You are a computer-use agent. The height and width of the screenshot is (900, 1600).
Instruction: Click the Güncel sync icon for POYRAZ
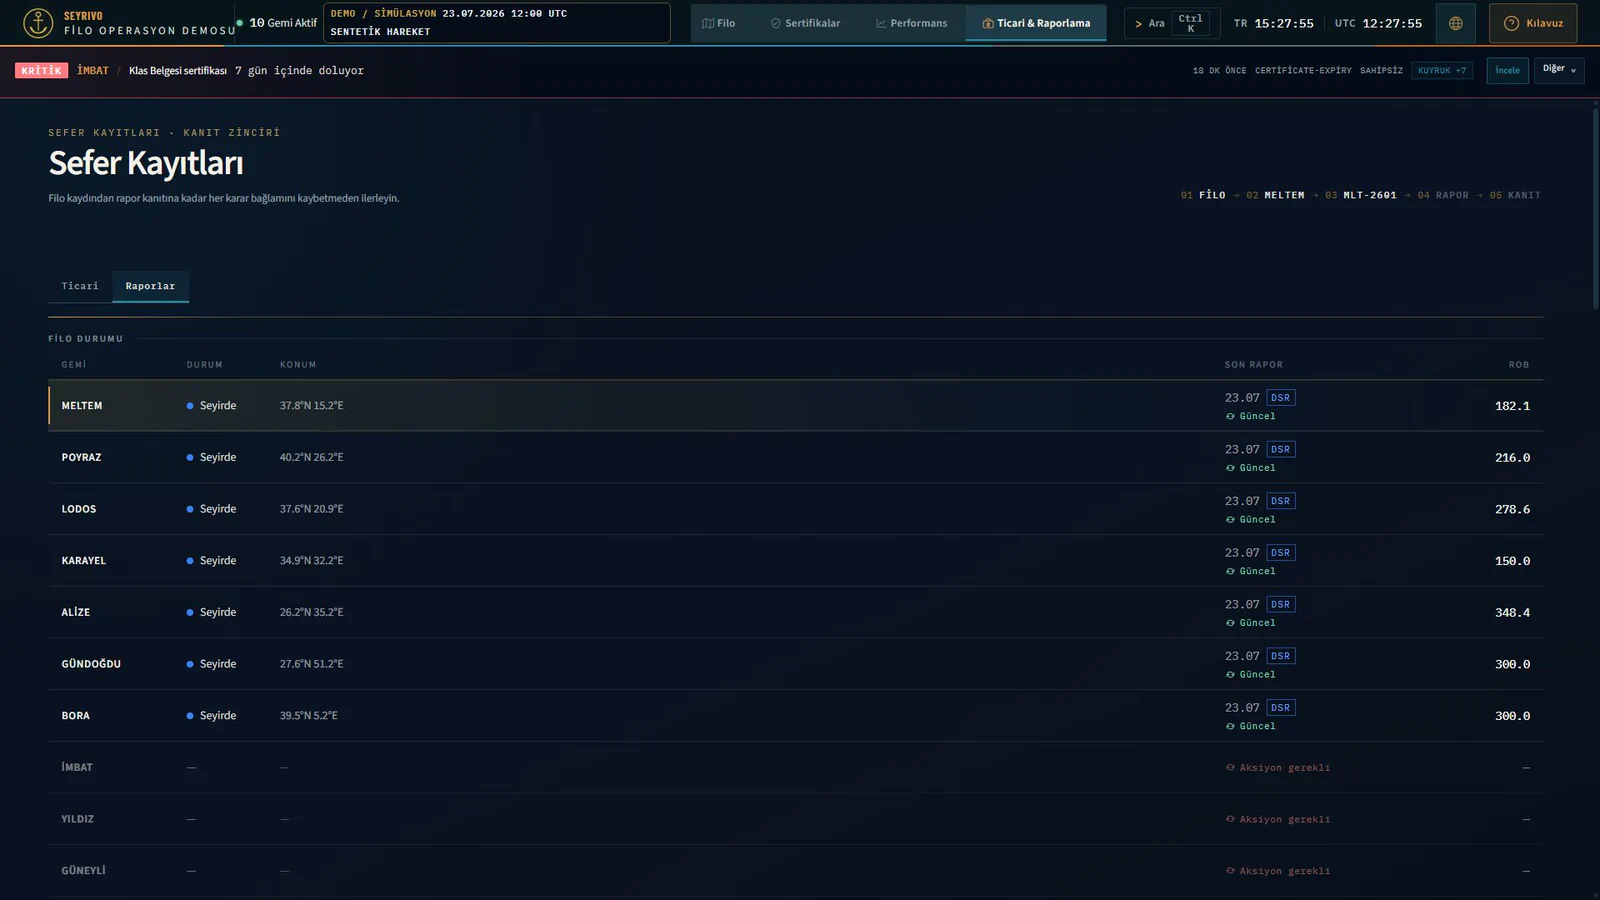coord(1230,468)
